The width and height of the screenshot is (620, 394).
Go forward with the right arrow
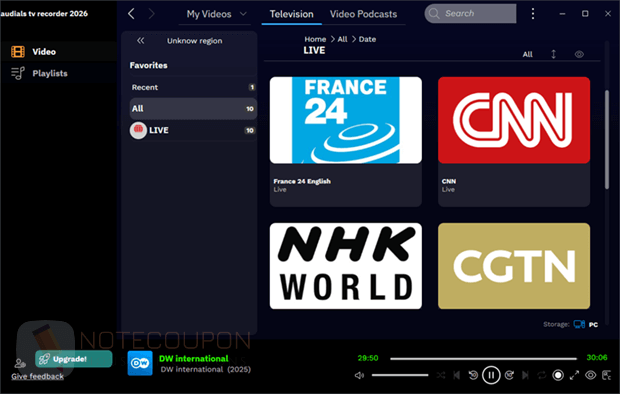[x=151, y=14]
